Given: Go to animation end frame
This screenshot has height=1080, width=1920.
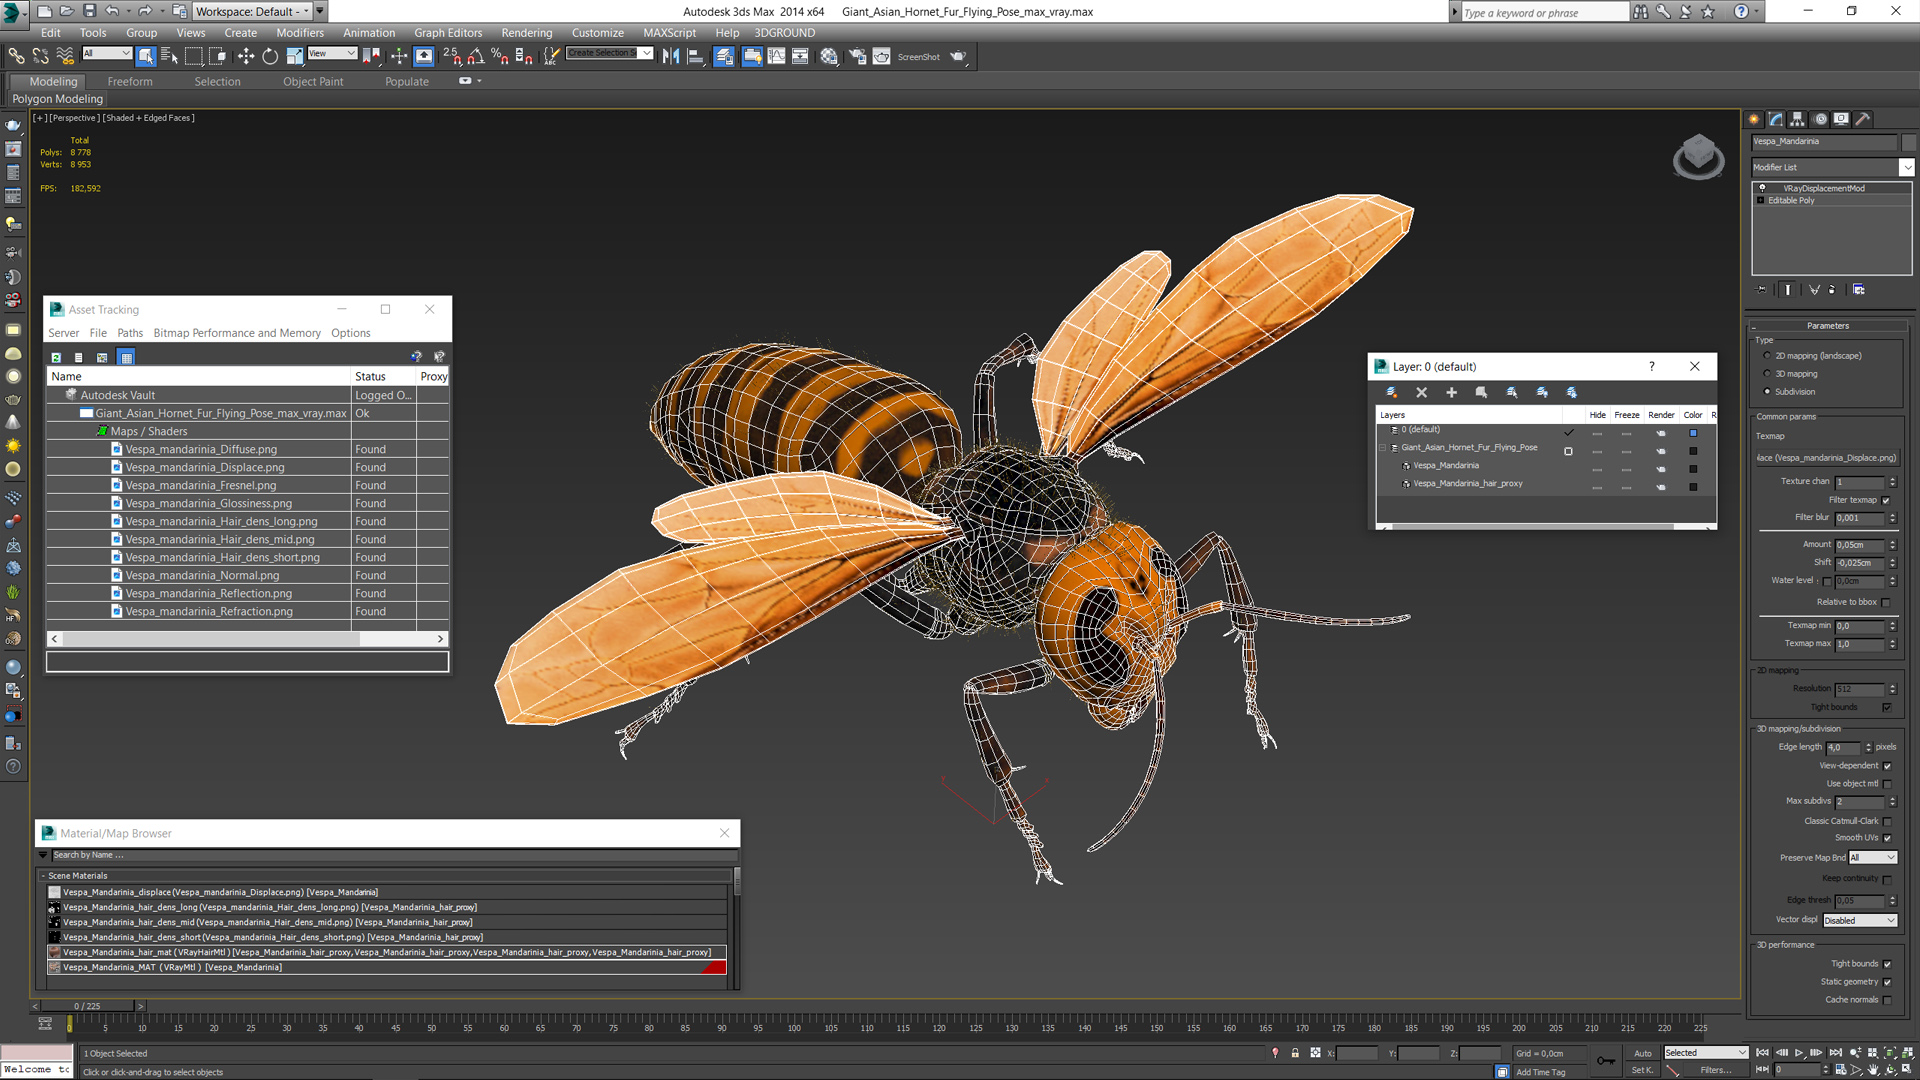Looking at the screenshot, I should (x=1835, y=1053).
